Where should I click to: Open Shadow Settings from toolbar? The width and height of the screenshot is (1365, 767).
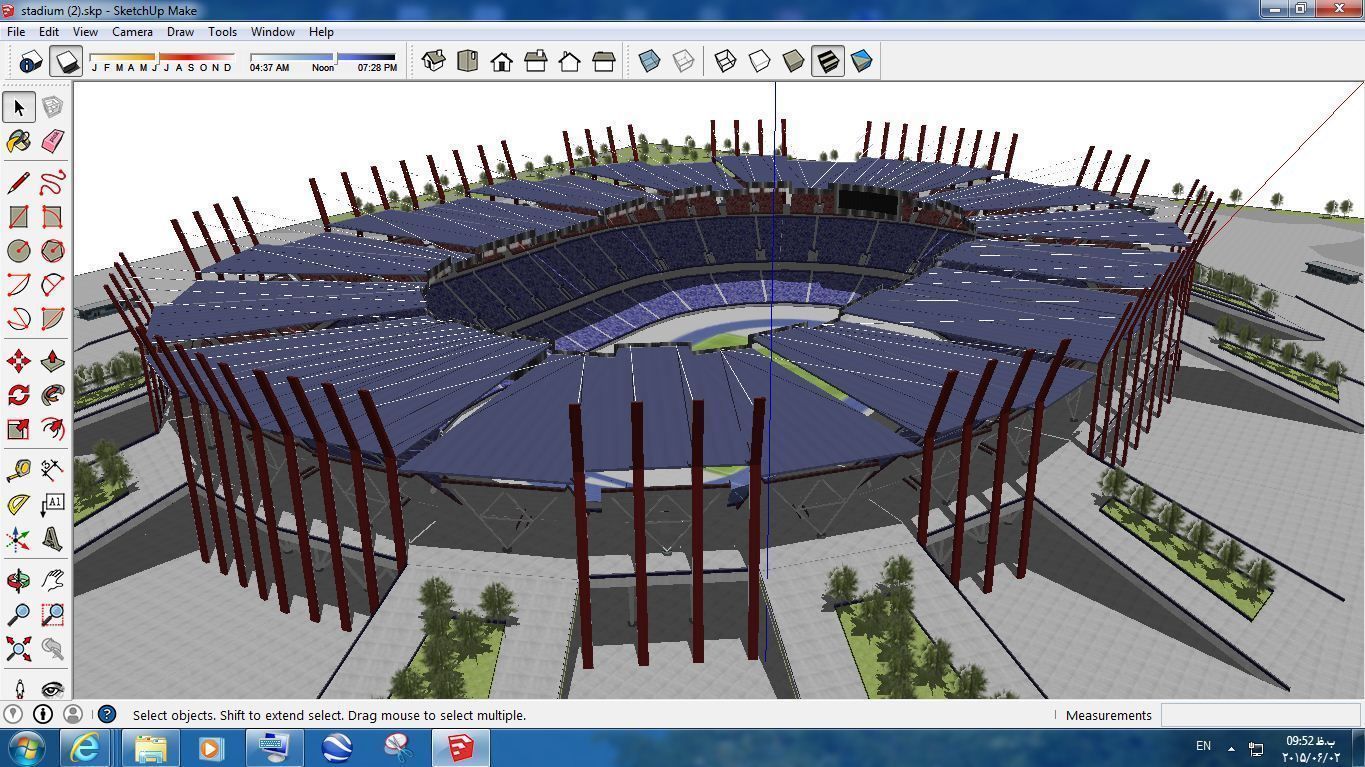29,62
